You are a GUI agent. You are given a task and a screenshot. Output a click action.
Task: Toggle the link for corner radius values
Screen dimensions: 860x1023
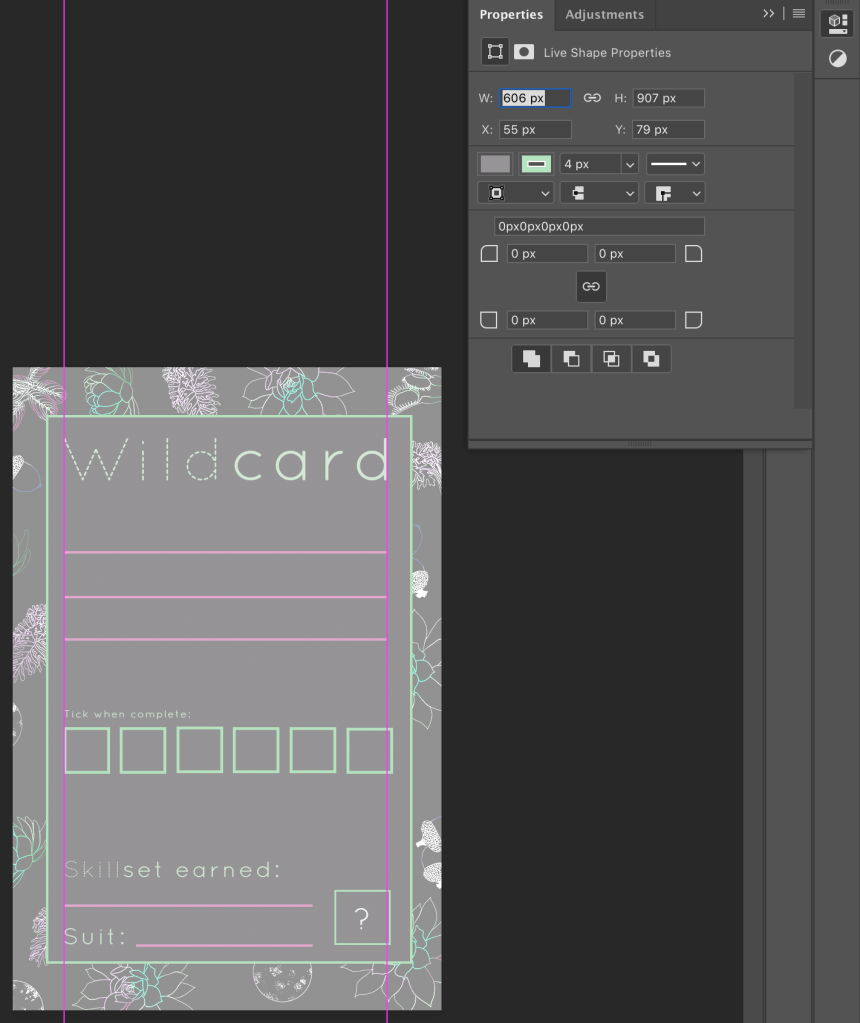point(591,287)
